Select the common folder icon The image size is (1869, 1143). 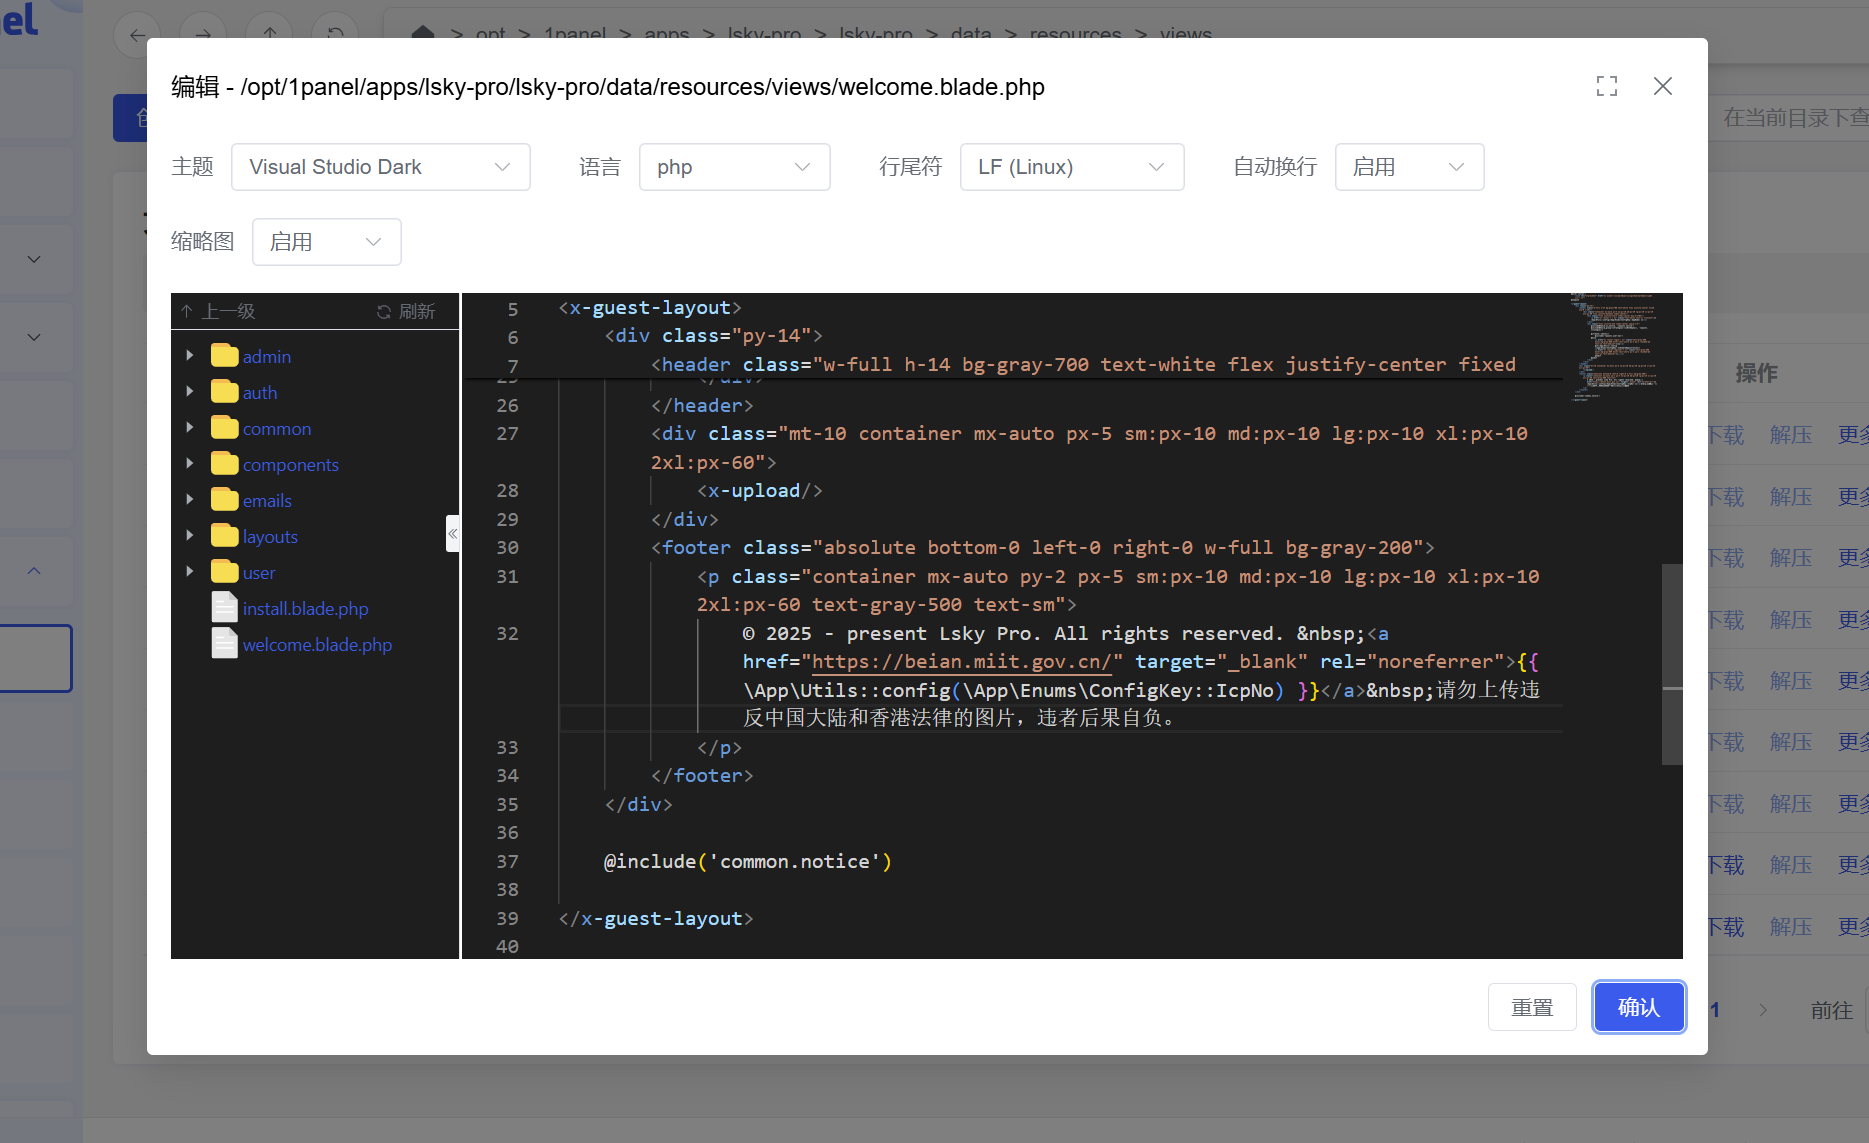pyautogui.click(x=225, y=427)
